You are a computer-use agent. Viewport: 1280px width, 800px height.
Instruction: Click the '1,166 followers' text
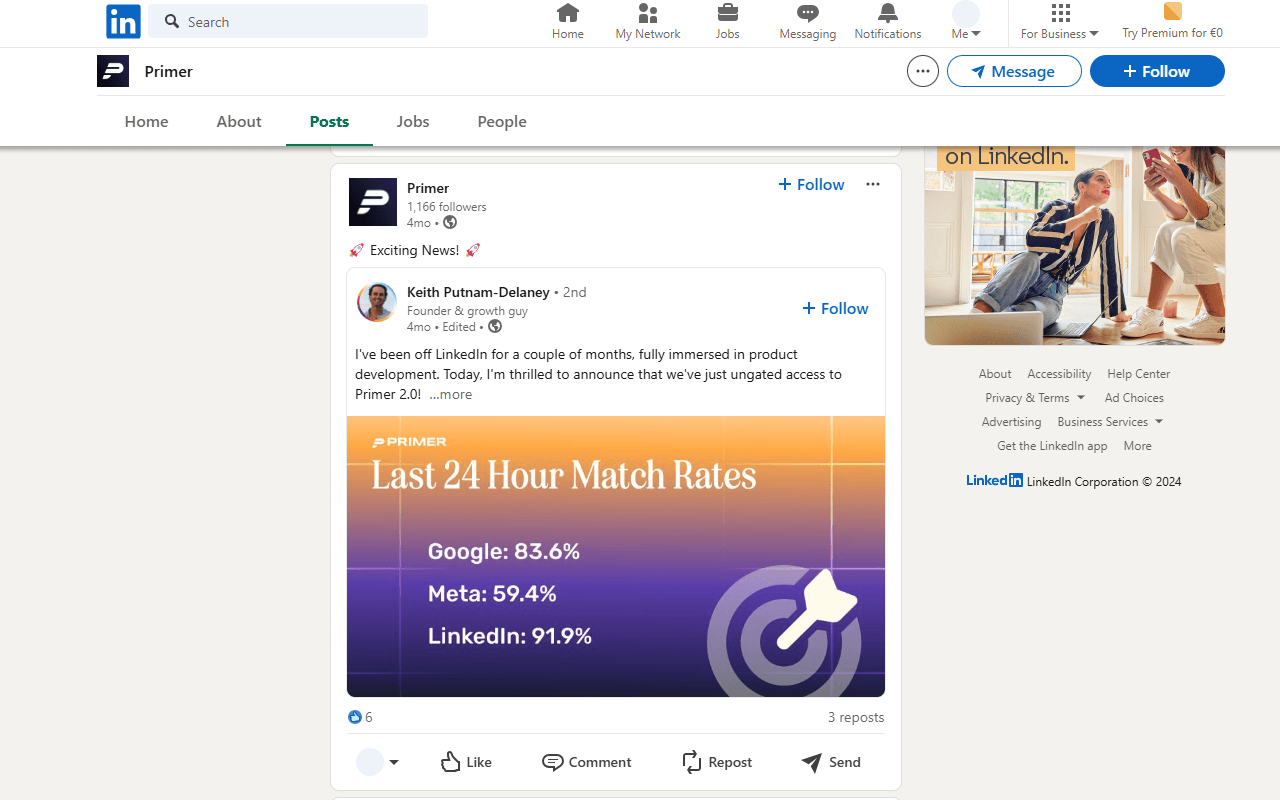coord(447,207)
